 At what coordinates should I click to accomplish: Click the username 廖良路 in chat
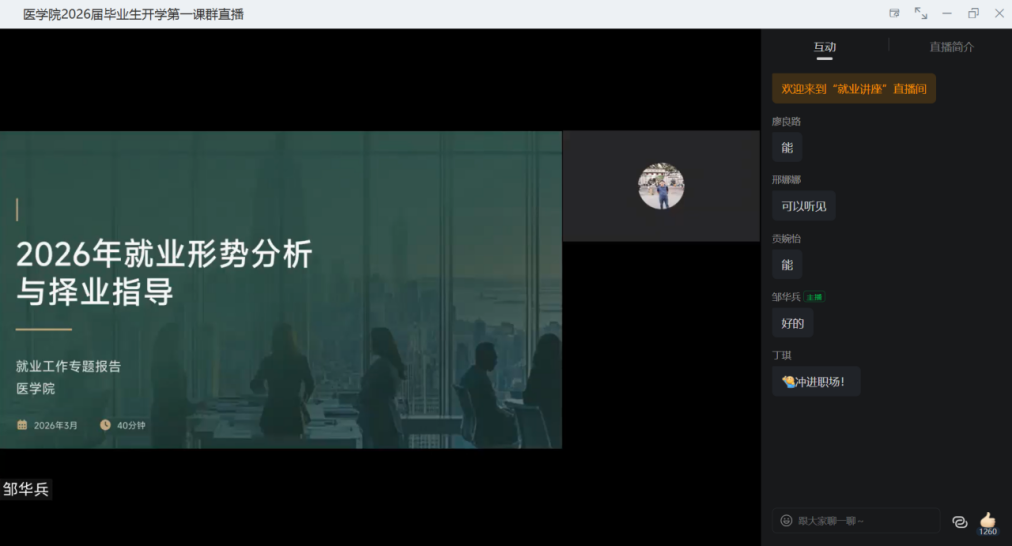click(786, 122)
